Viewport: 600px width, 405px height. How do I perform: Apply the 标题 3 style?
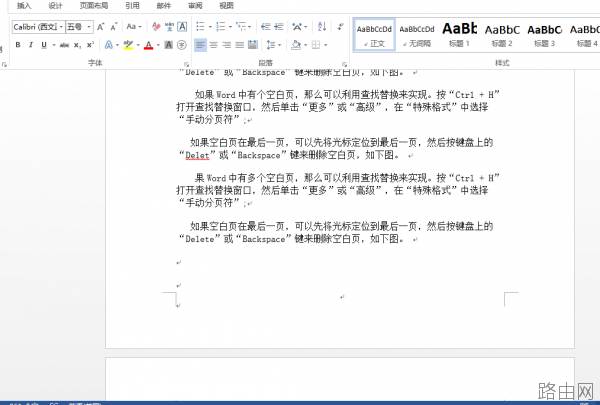(x=545, y=35)
